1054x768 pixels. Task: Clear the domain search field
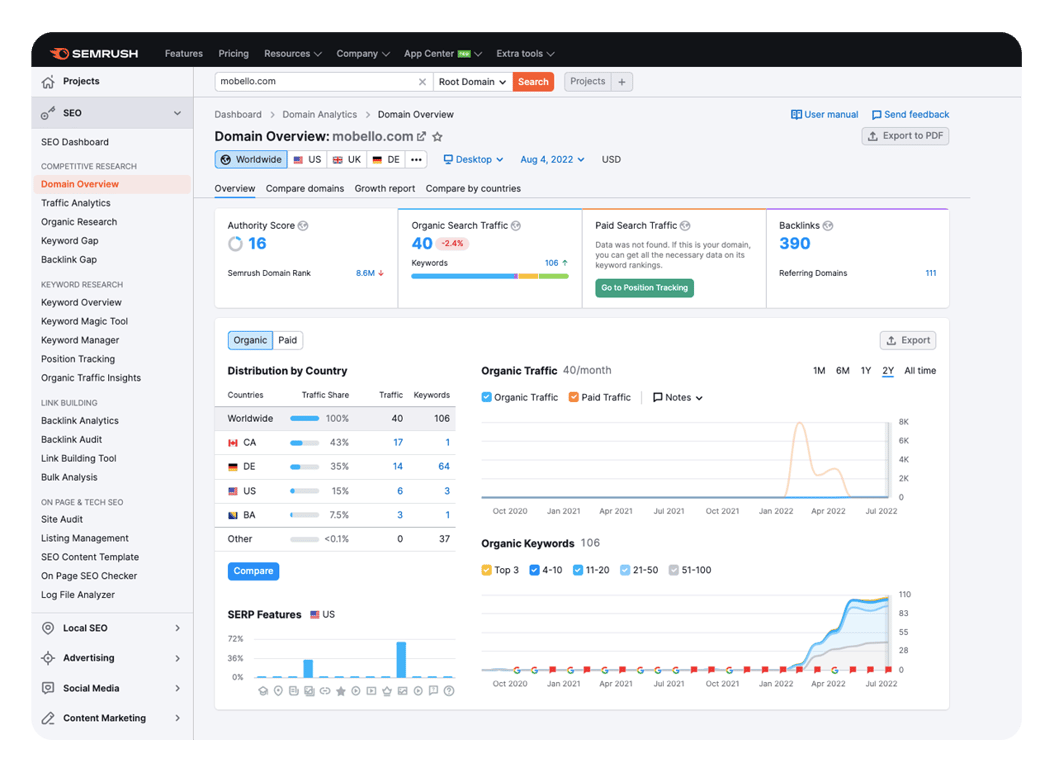pos(422,82)
